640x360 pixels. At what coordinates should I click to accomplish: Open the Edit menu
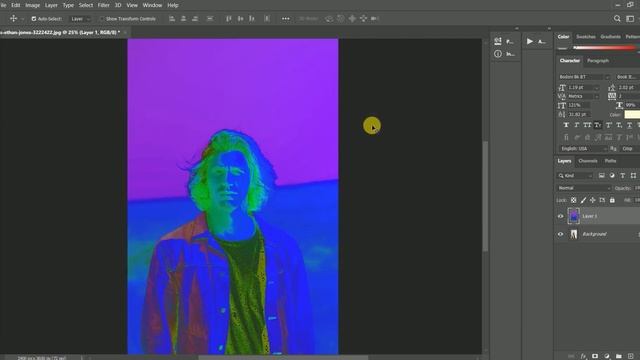coord(16,5)
